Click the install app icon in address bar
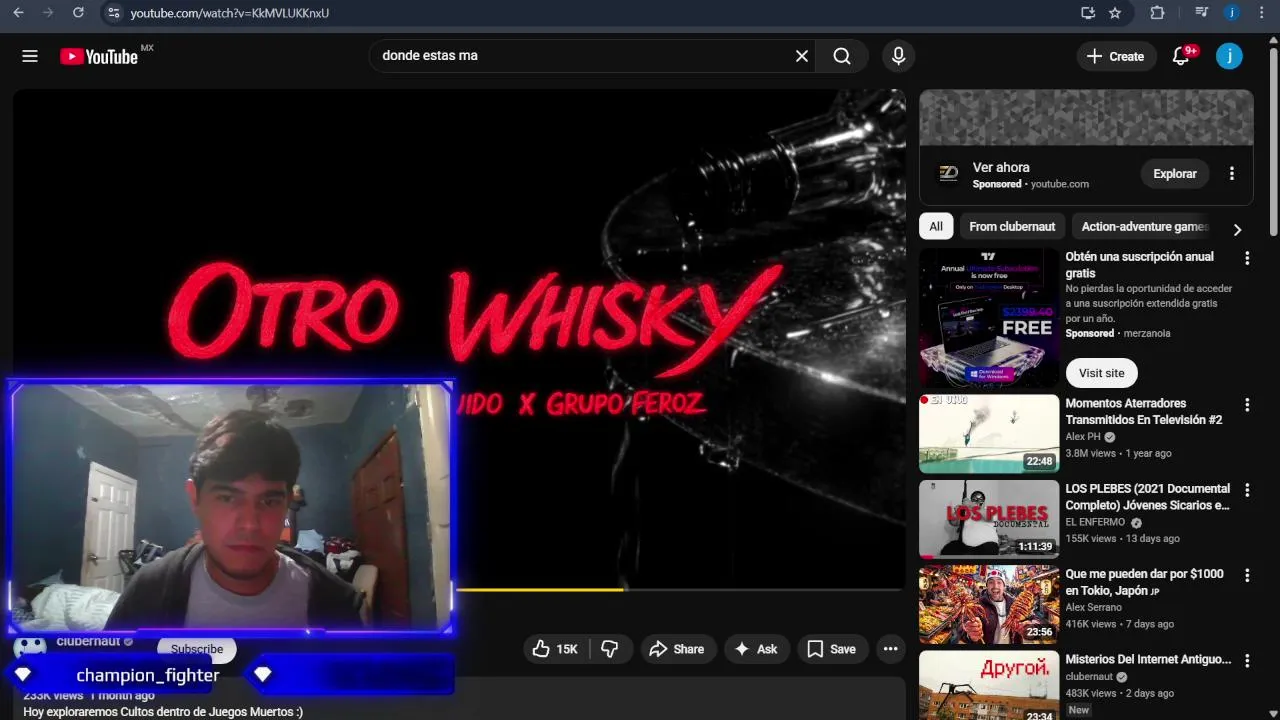 1088,13
